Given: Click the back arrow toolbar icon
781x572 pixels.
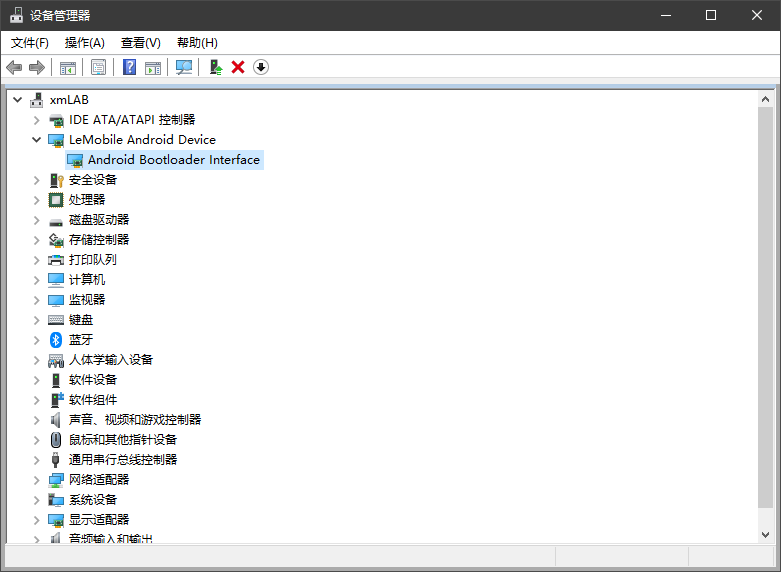Looking at the screenshot, I should coord(14,67).
